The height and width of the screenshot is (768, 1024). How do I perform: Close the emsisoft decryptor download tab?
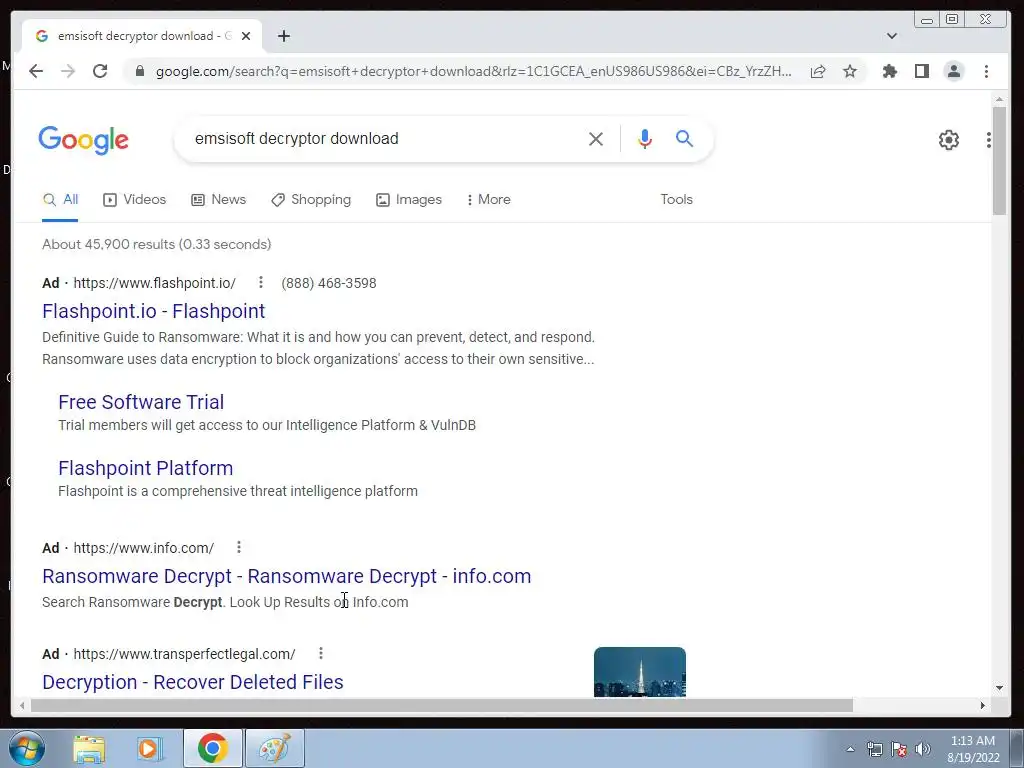tap(246, 36)
